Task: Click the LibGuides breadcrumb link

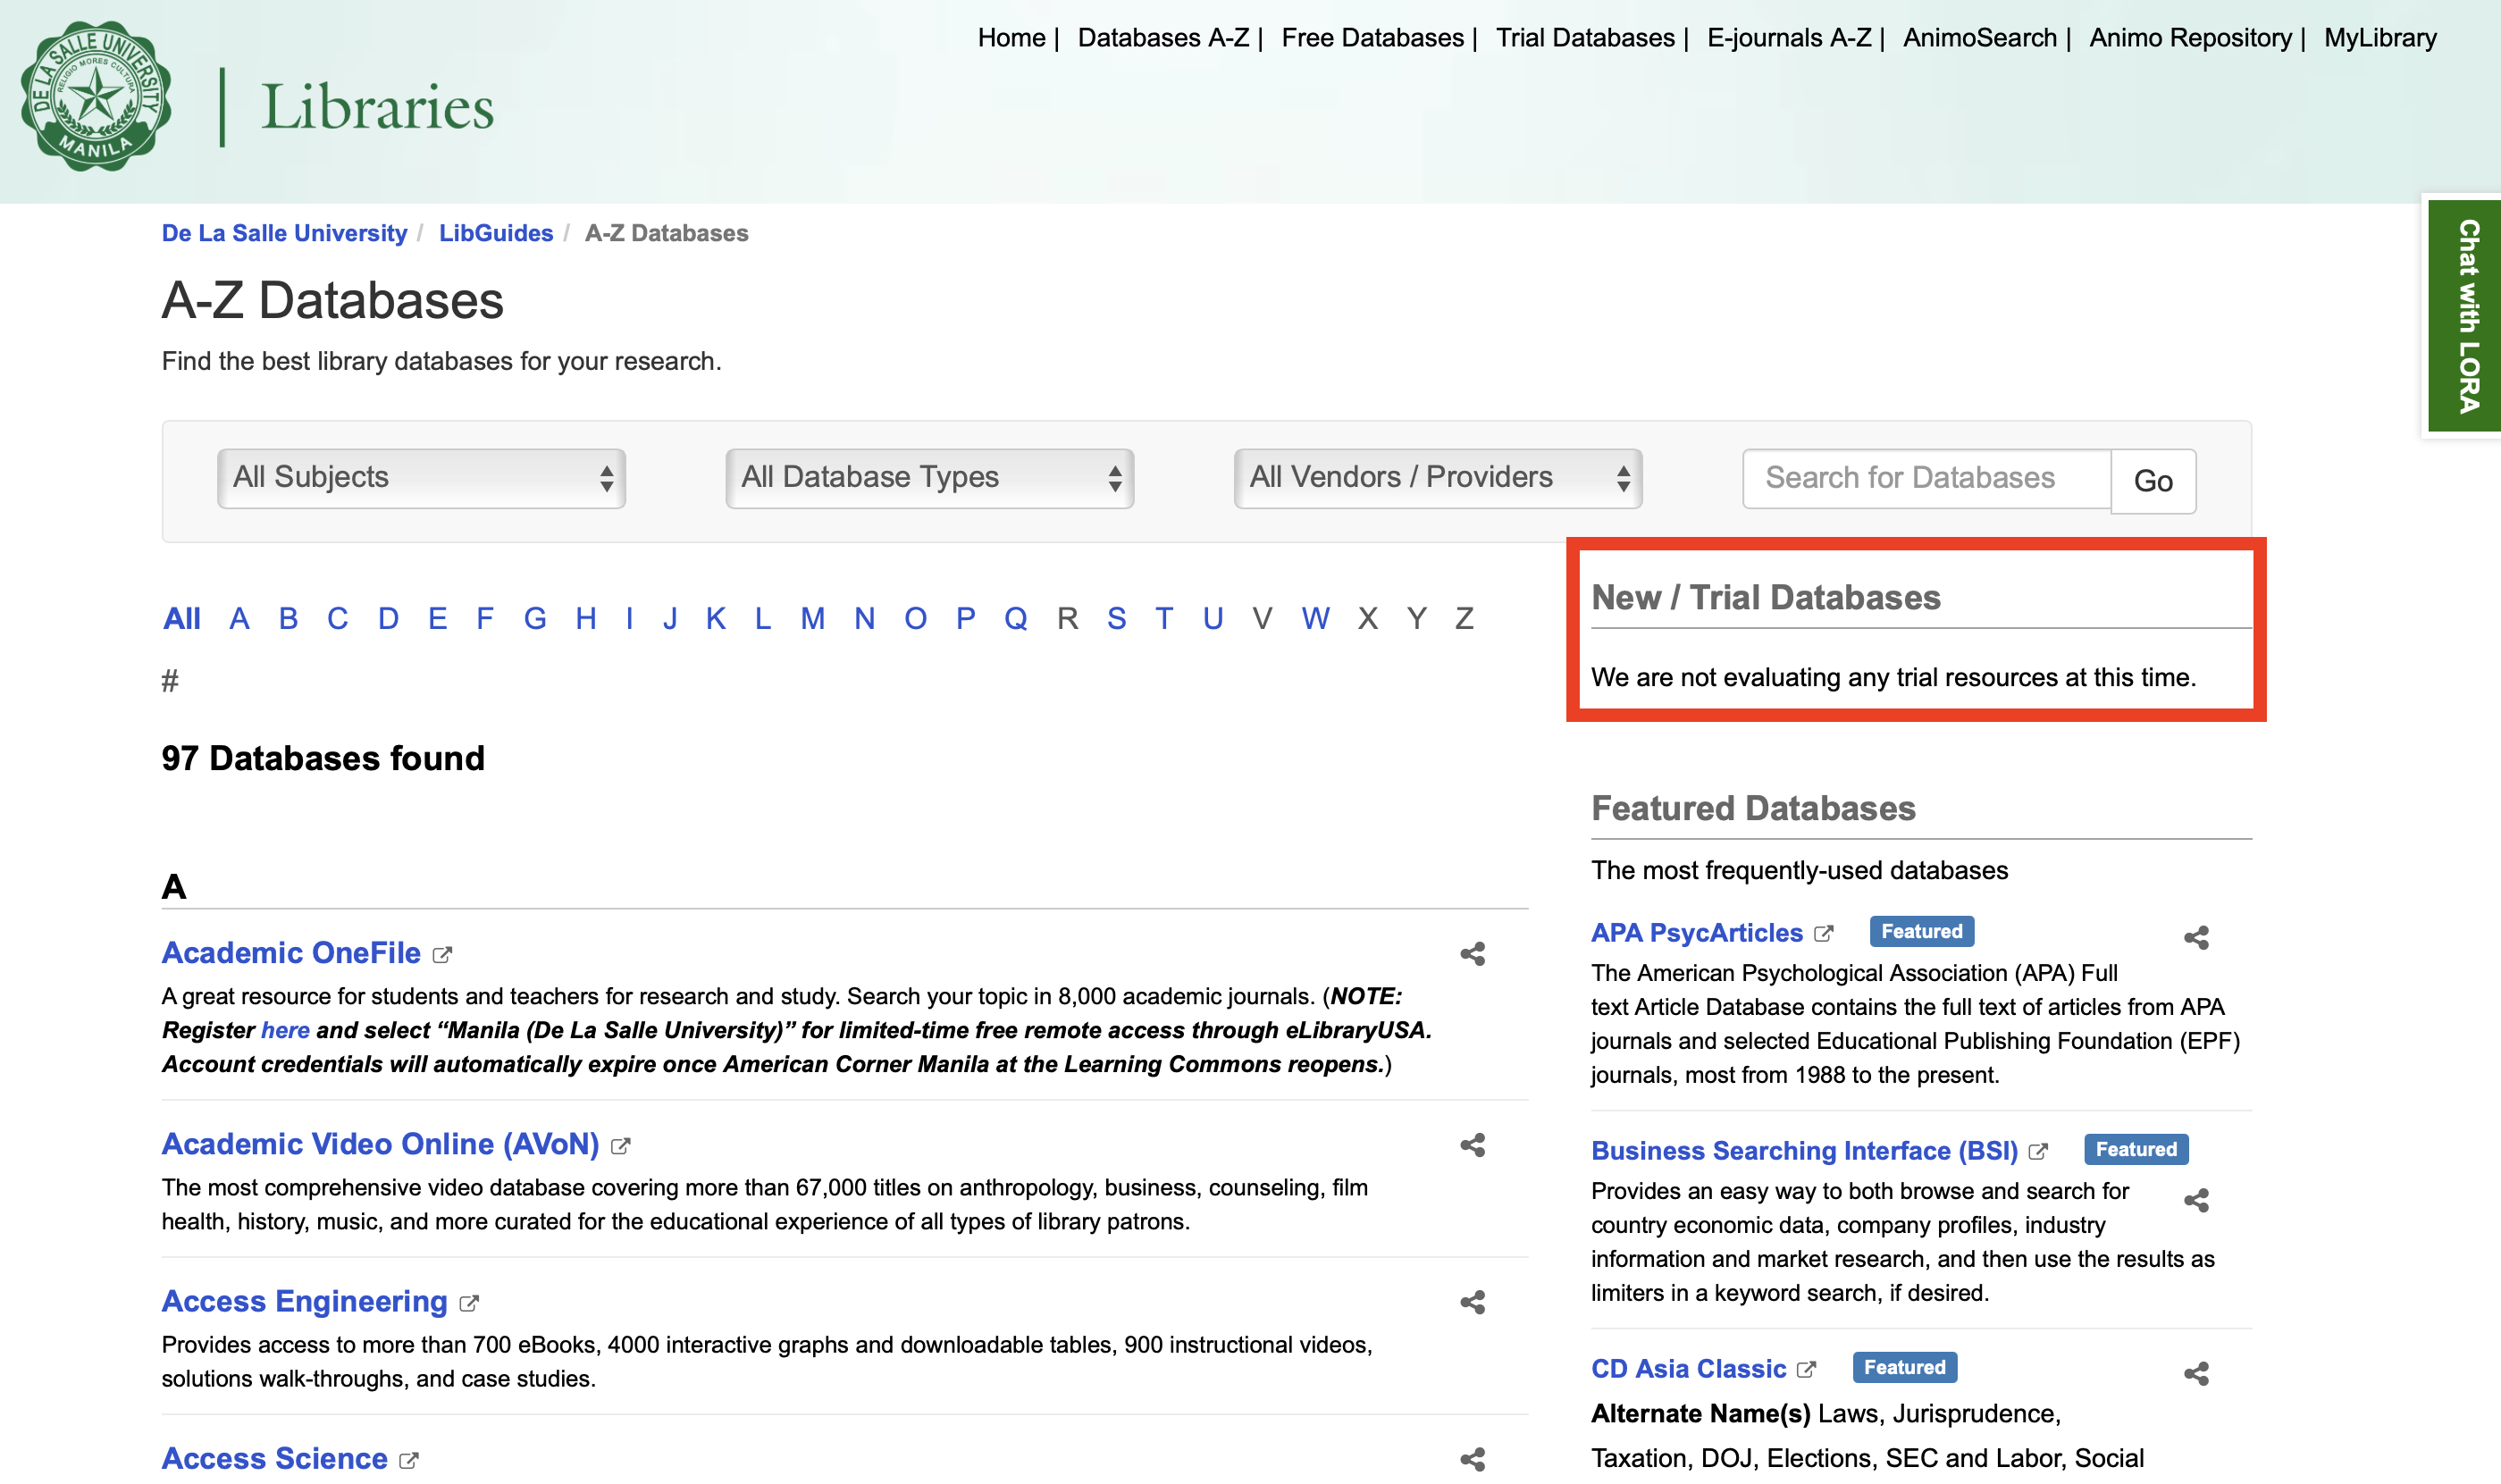Action: point(496,233)
